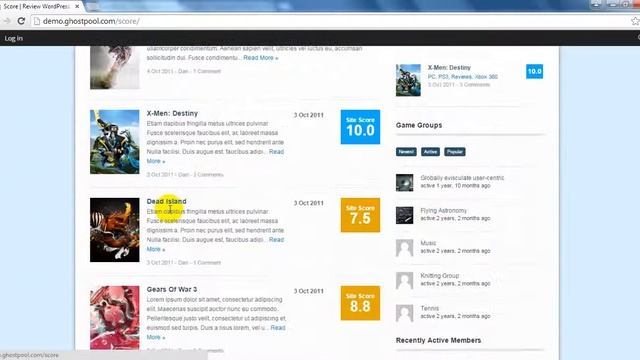Click the page icon in the address bar
640x360 pixels.
pyautogui.click(x=37, y=21)
